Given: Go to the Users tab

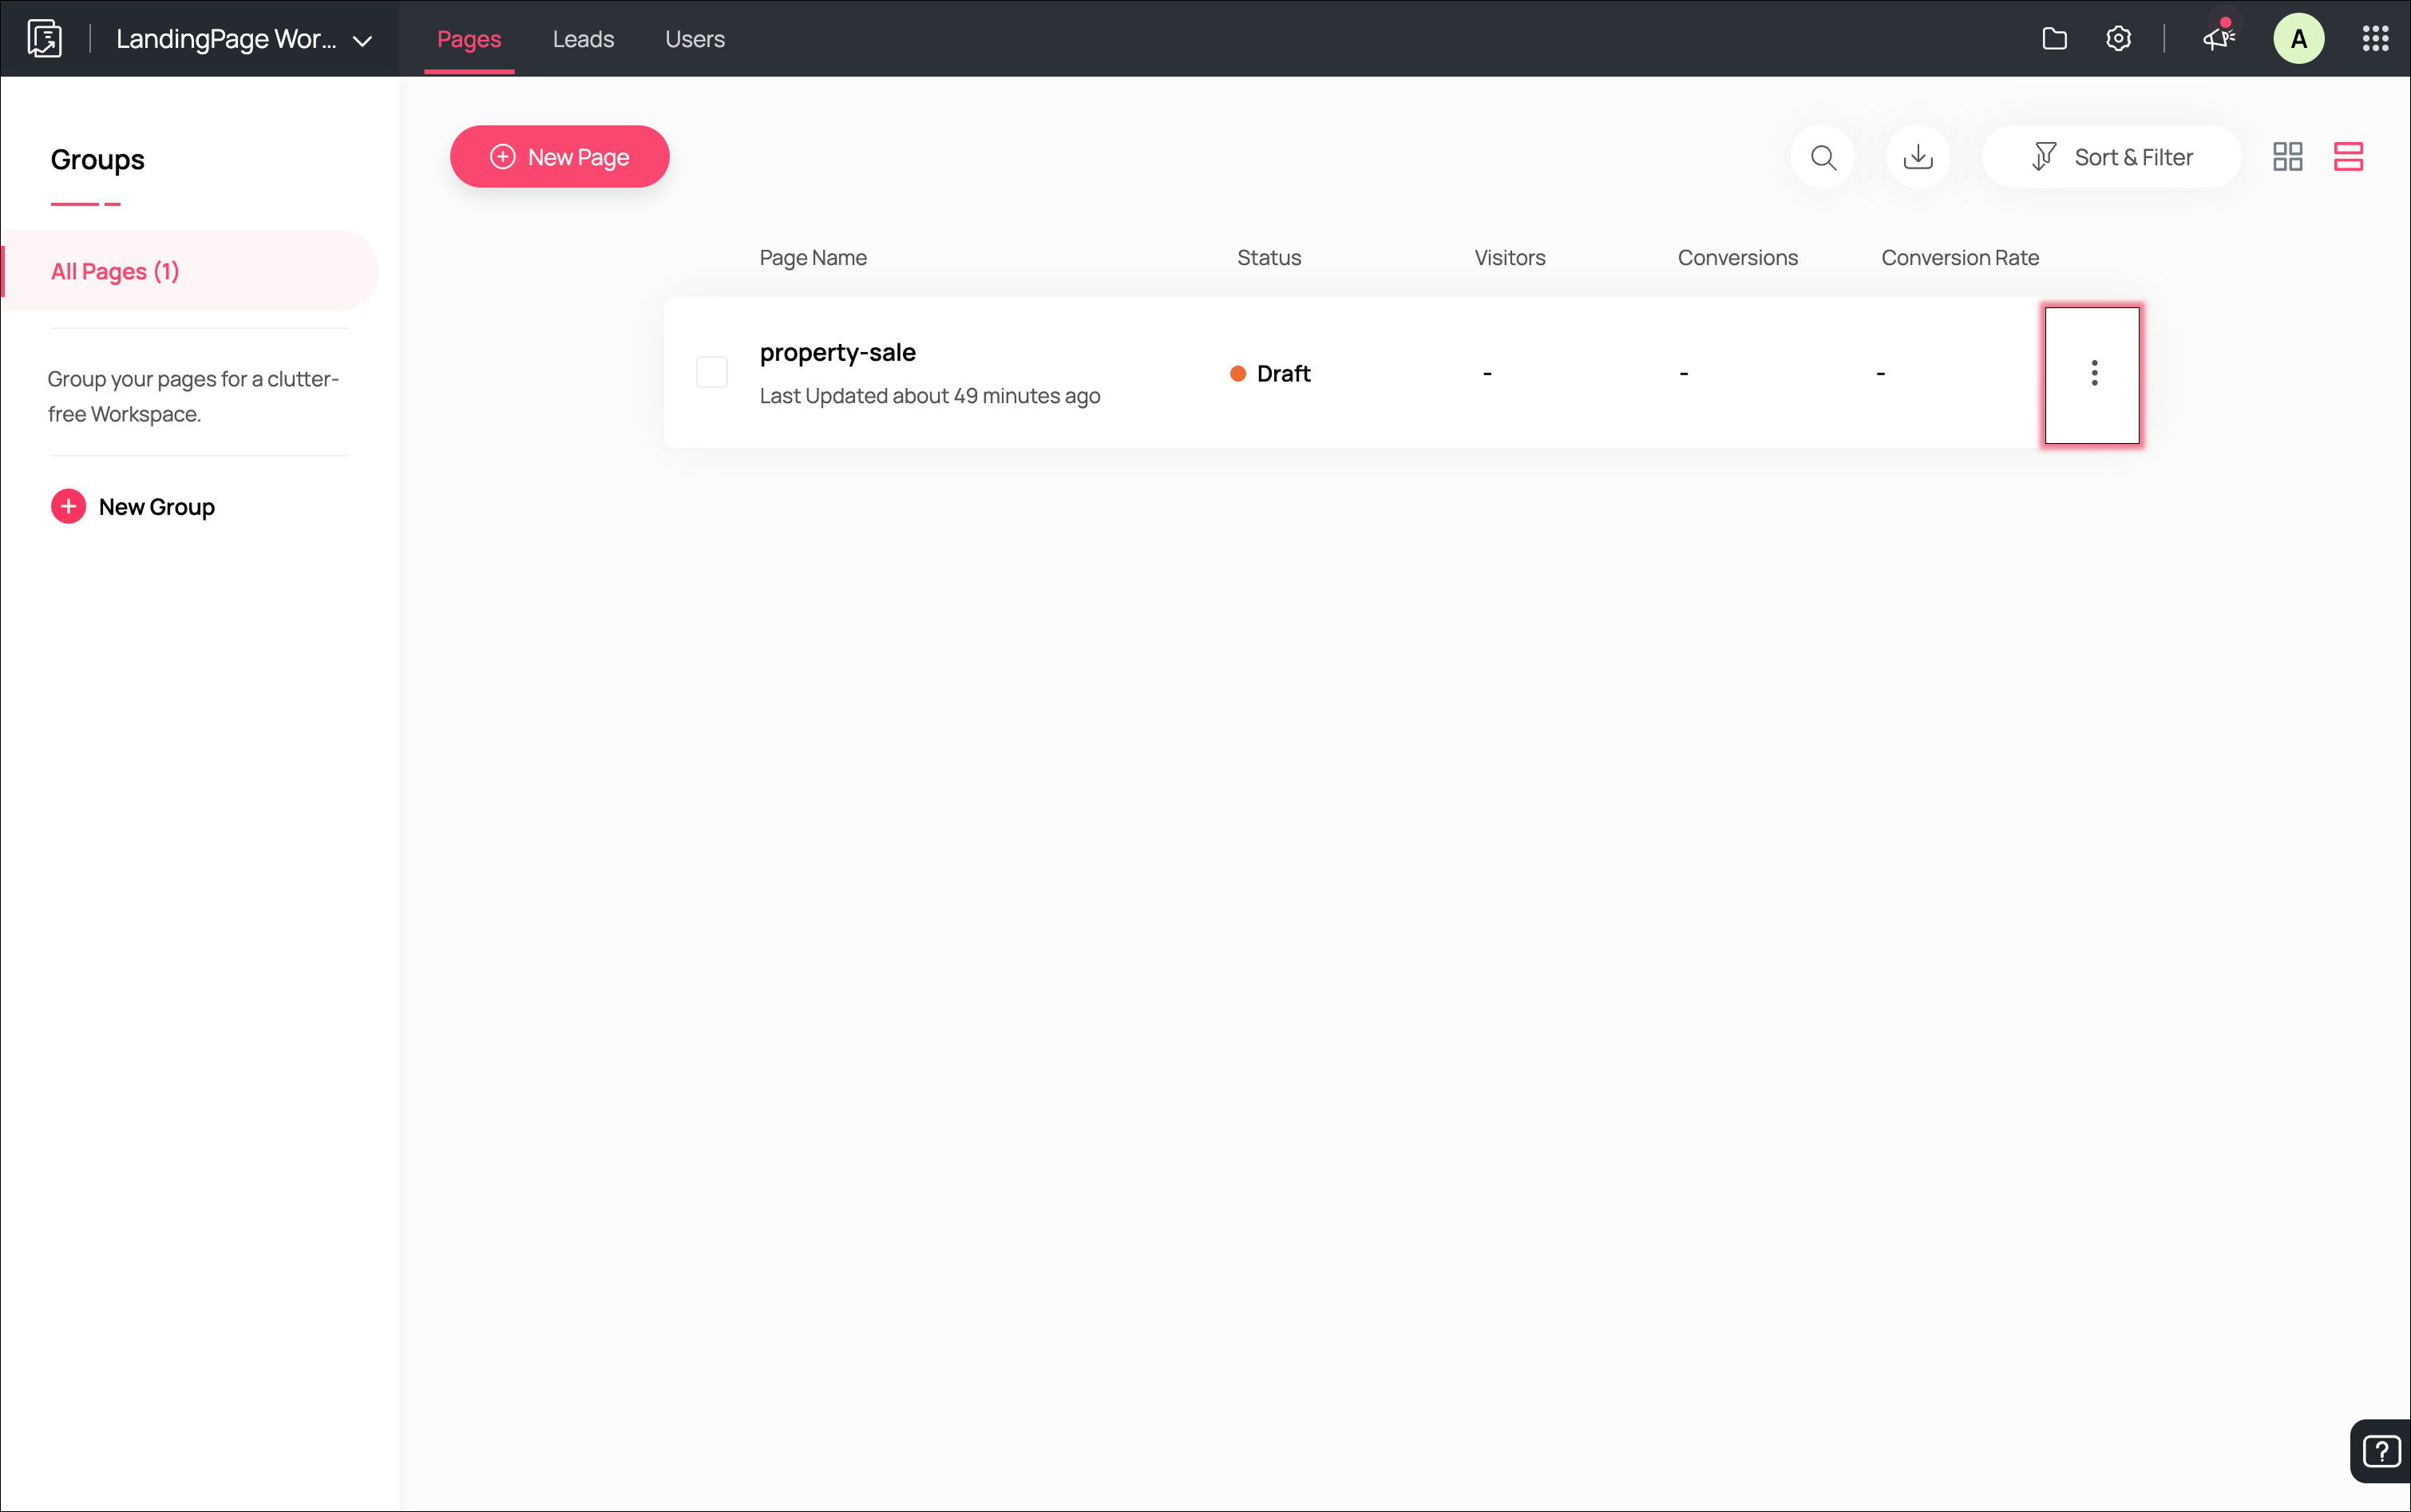Looking at the screenshot, I should tap(695, 39).
